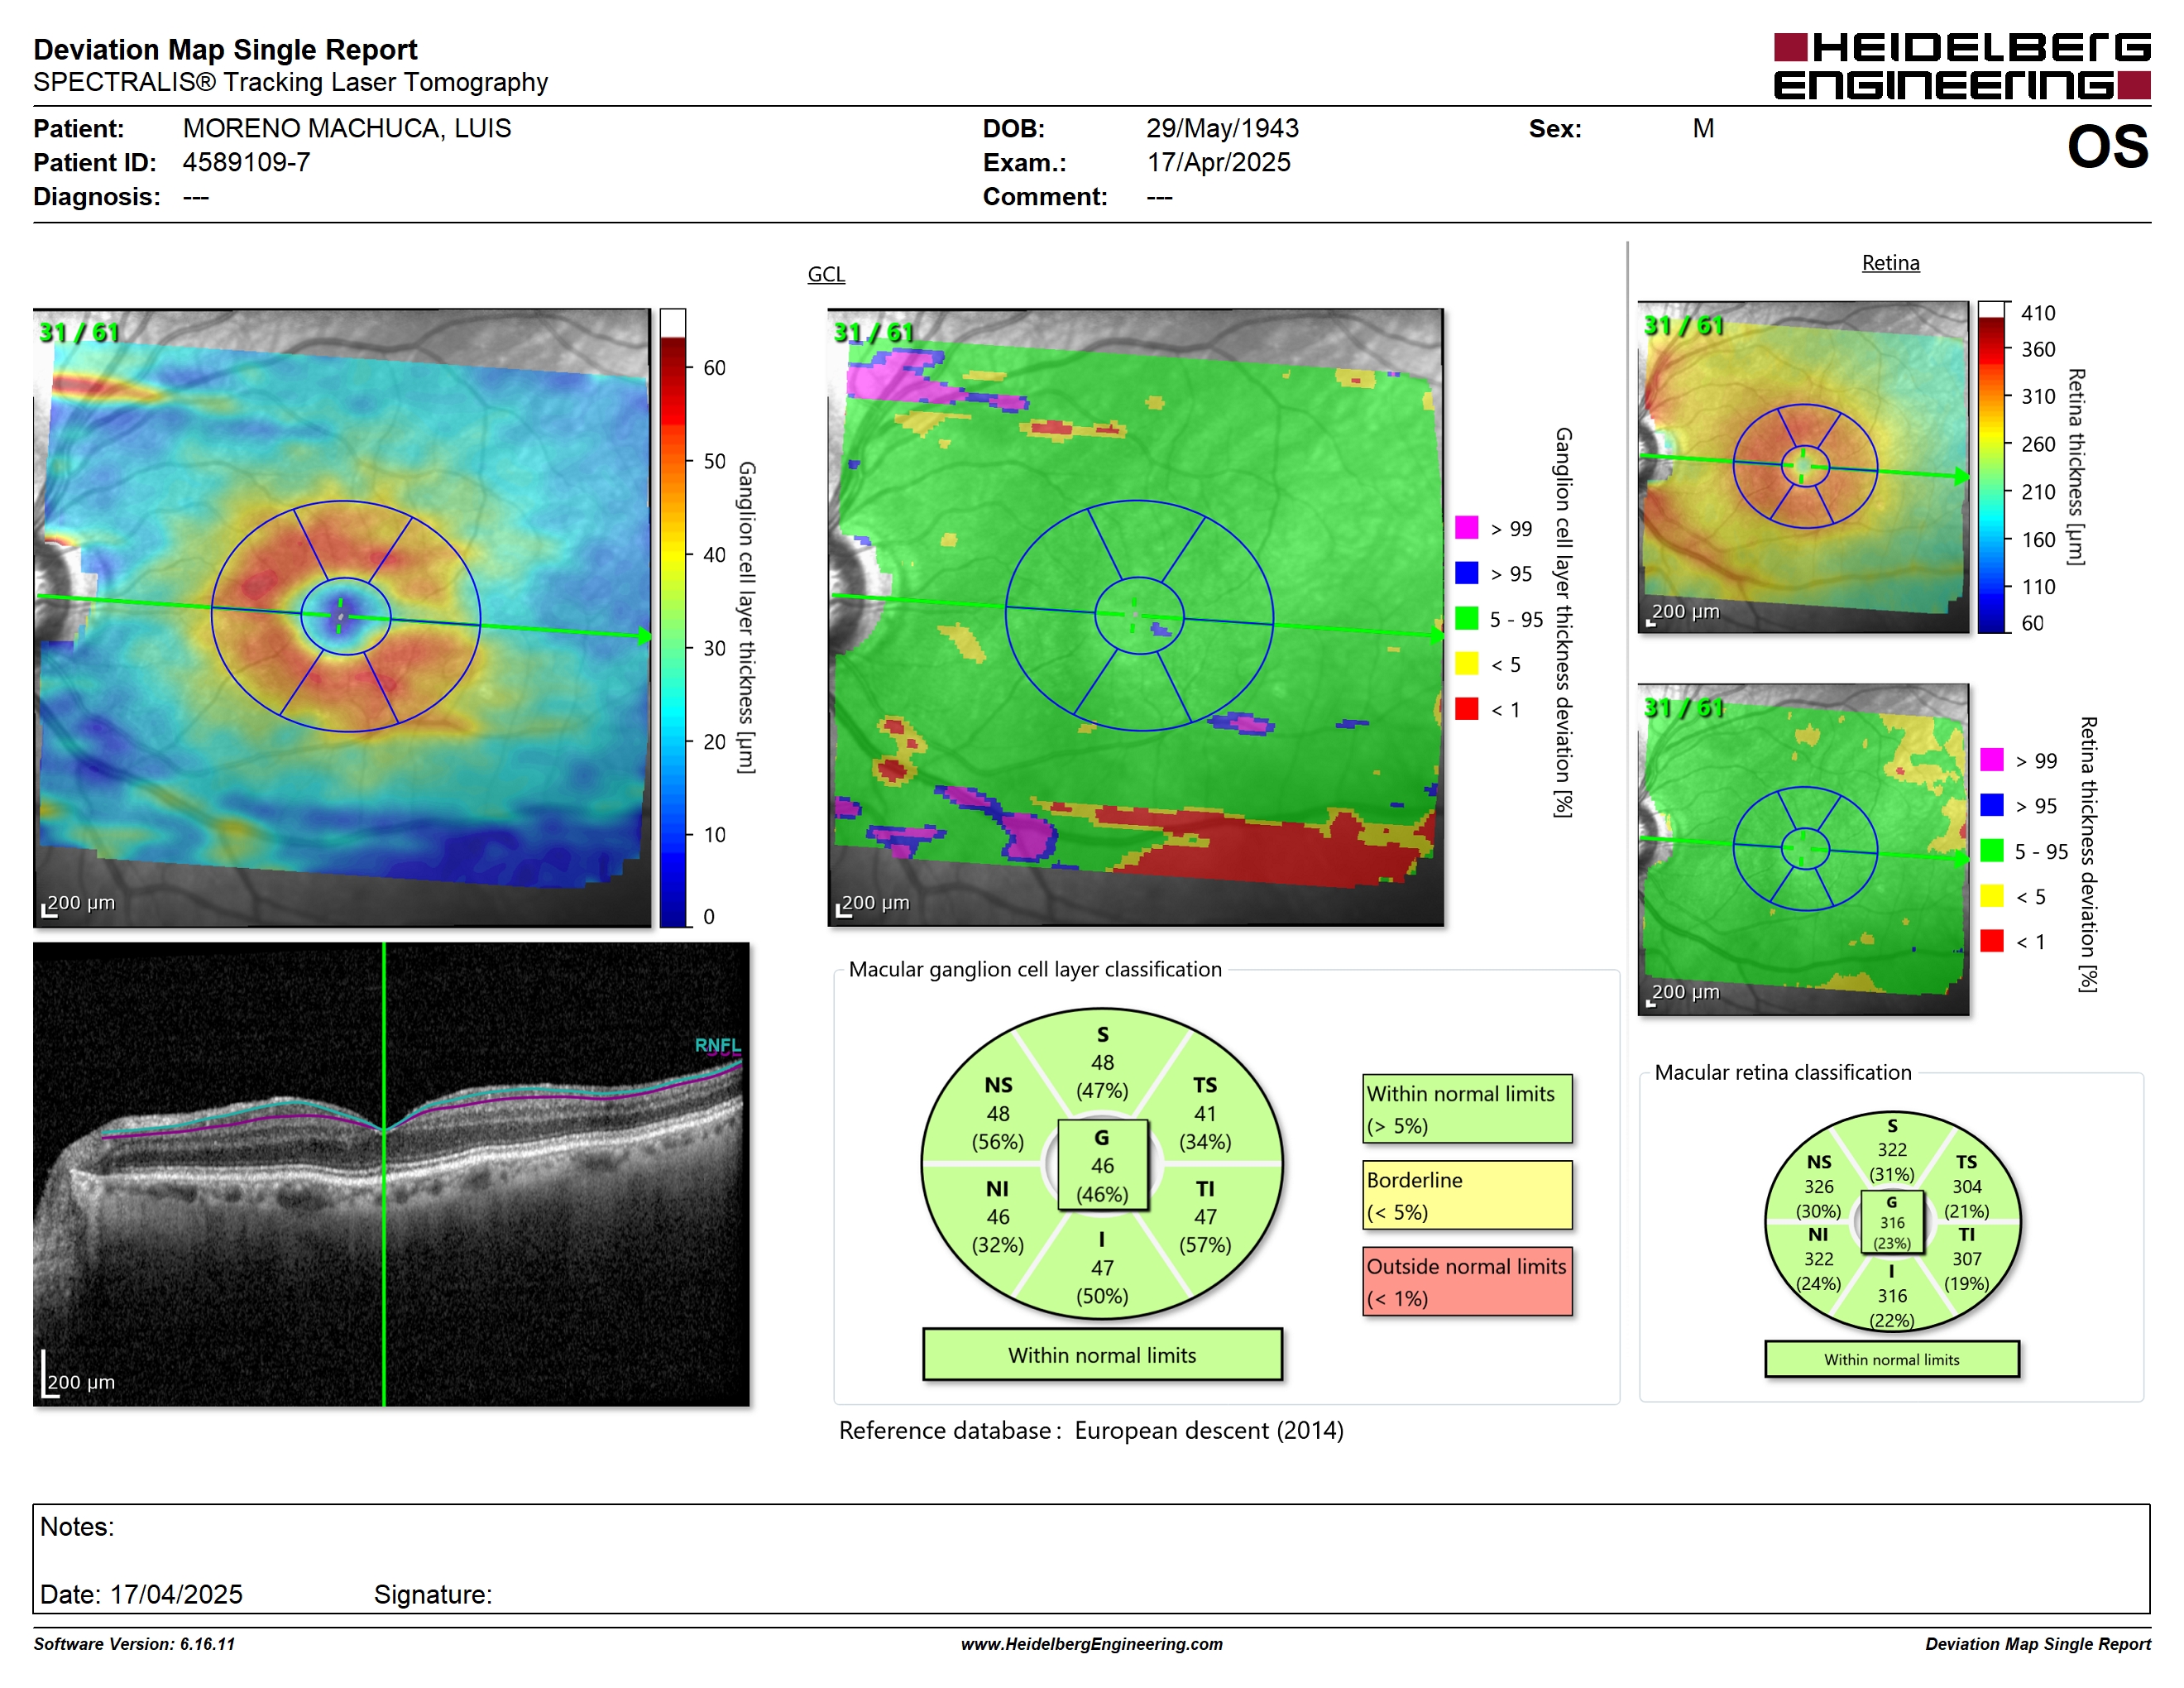The height and width of the screenshot is (1688, 2184).
Task: Click the 60 tick on GCL thickness scale
Action: click(x=714, y=367)
